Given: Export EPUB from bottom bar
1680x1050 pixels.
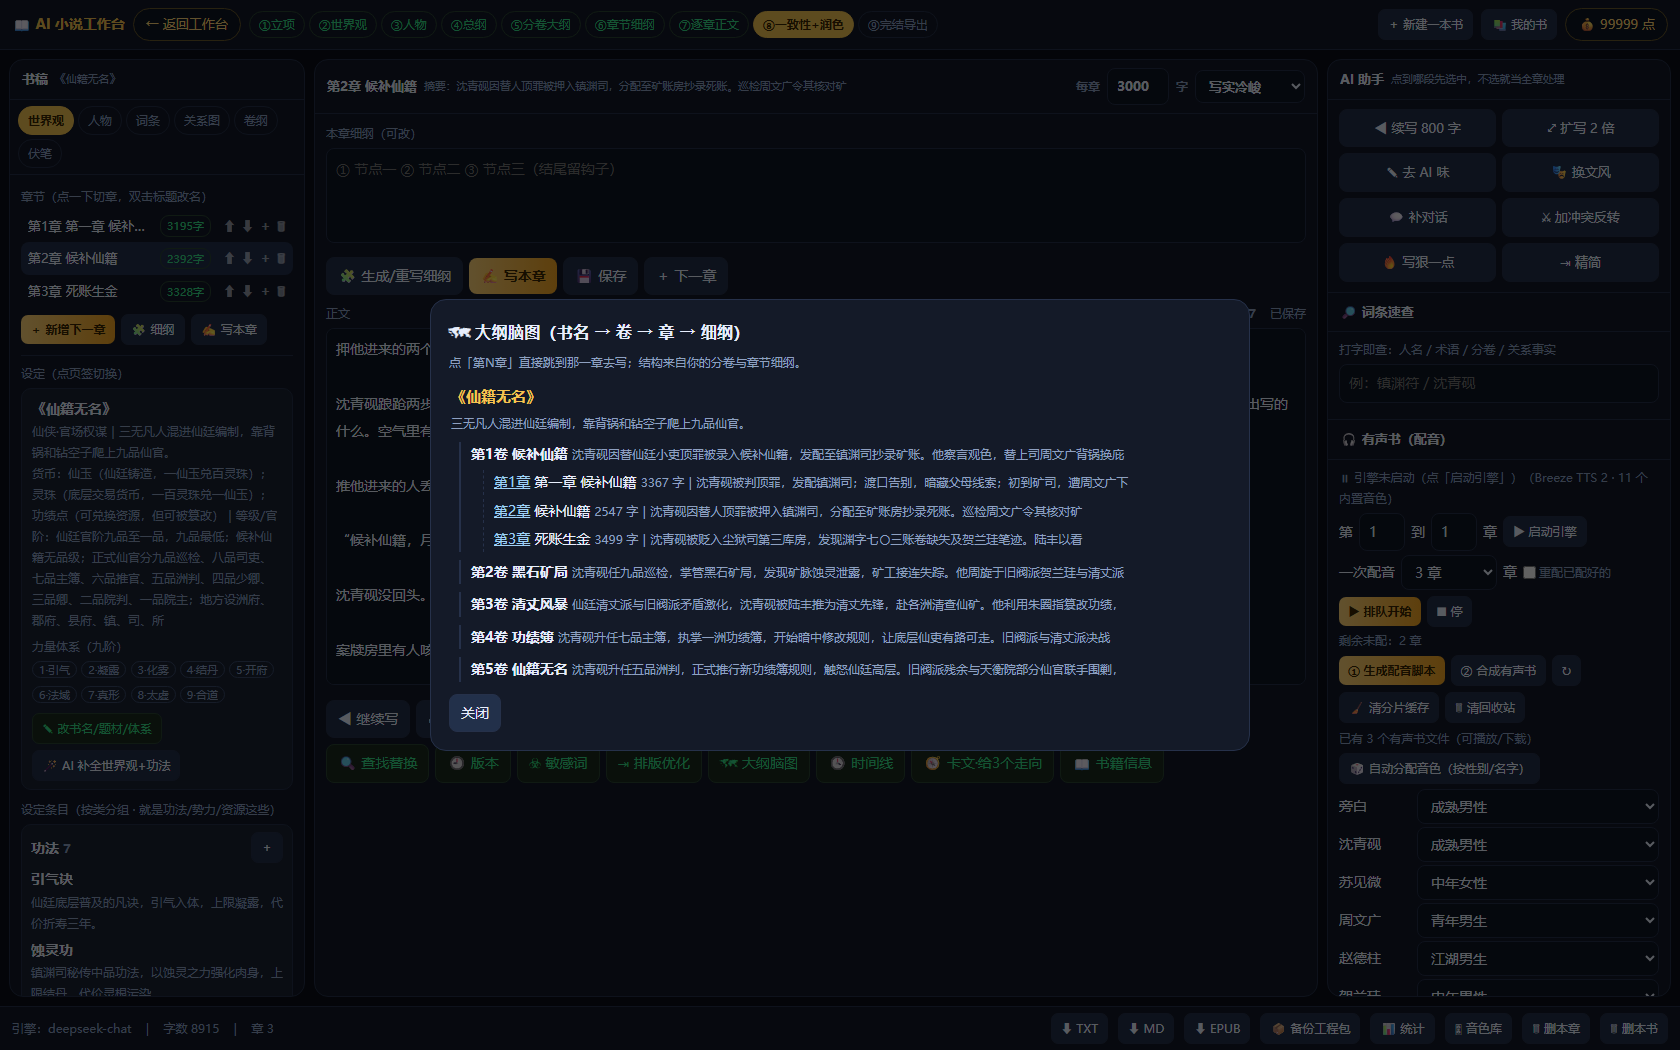Looking at the screenshot, I should (1217, 1028).
